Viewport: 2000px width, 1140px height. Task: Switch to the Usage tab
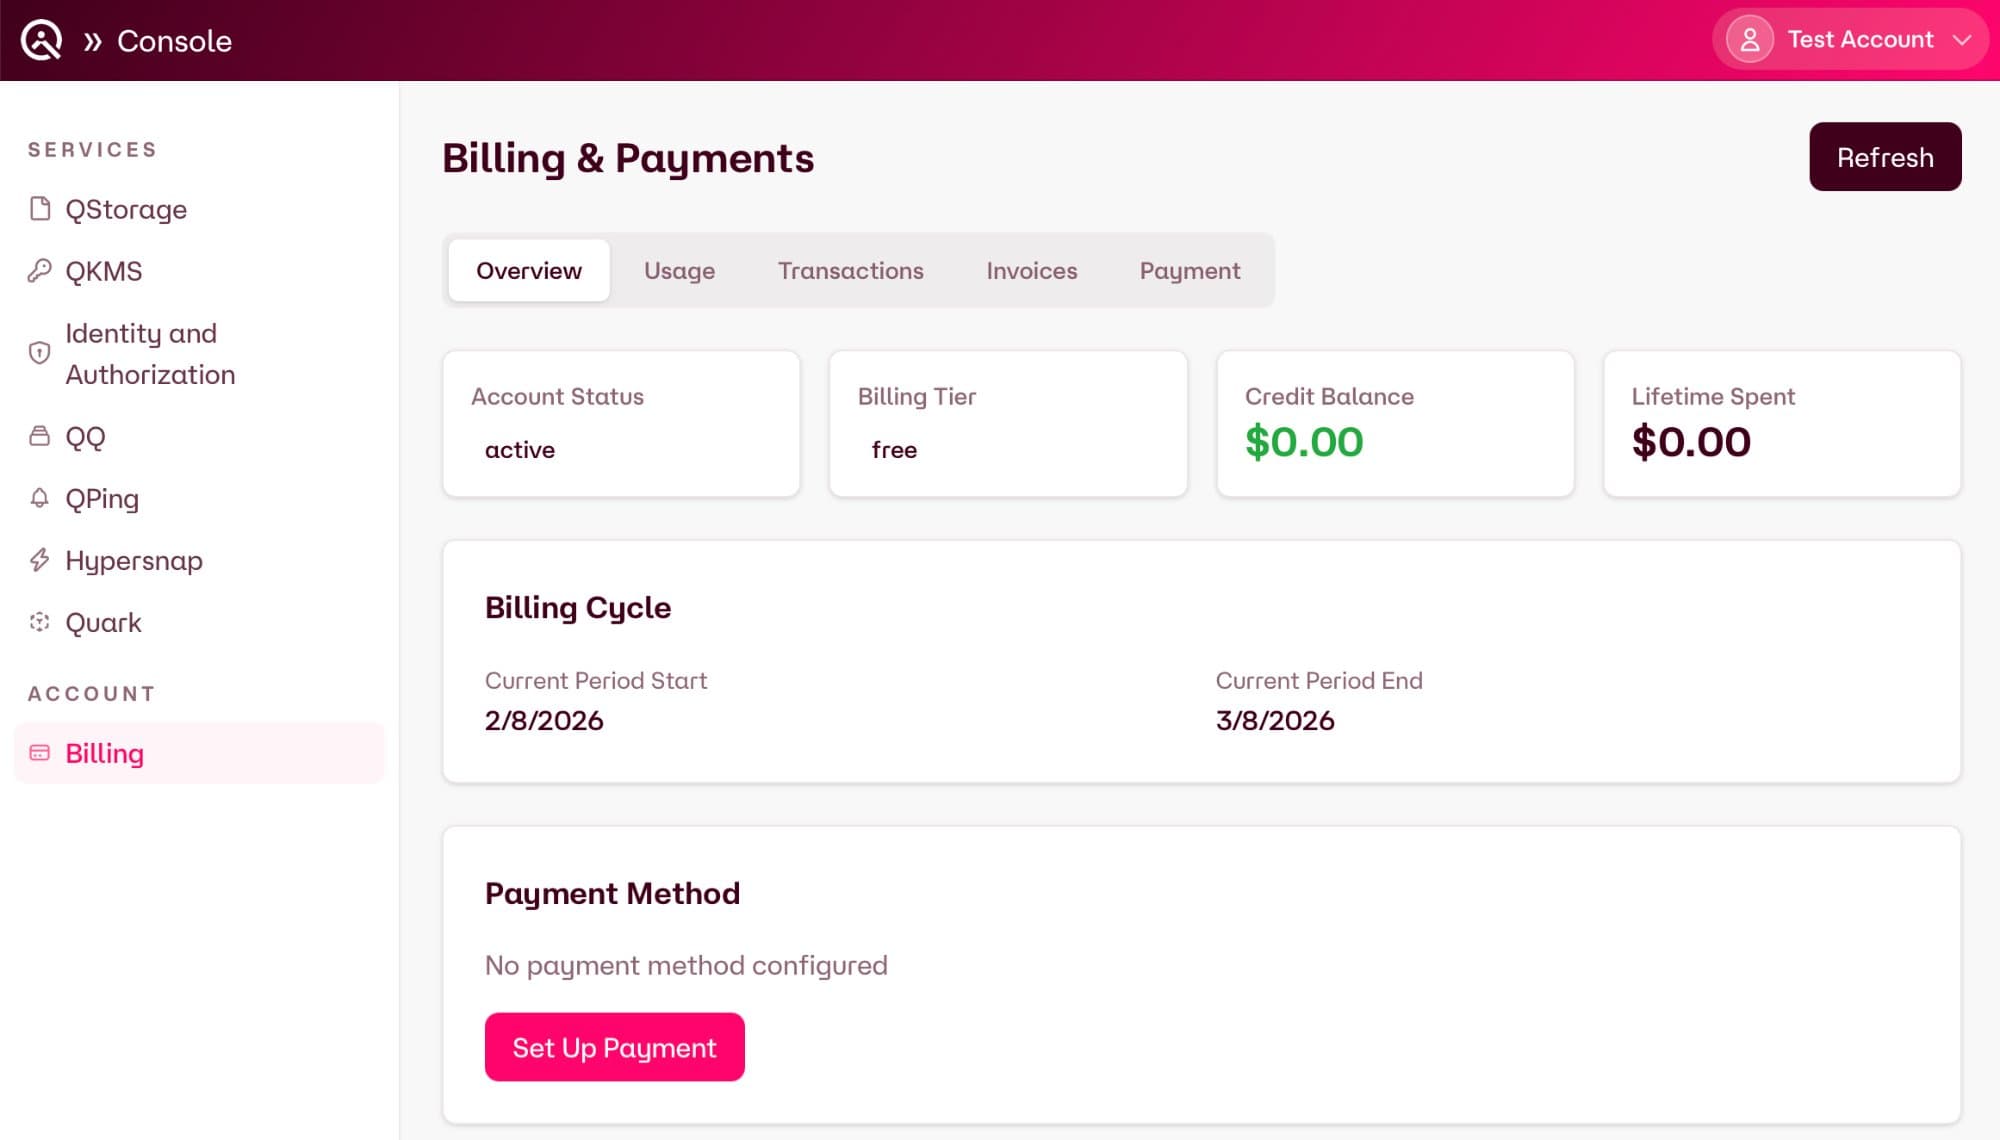coord(679,271)
